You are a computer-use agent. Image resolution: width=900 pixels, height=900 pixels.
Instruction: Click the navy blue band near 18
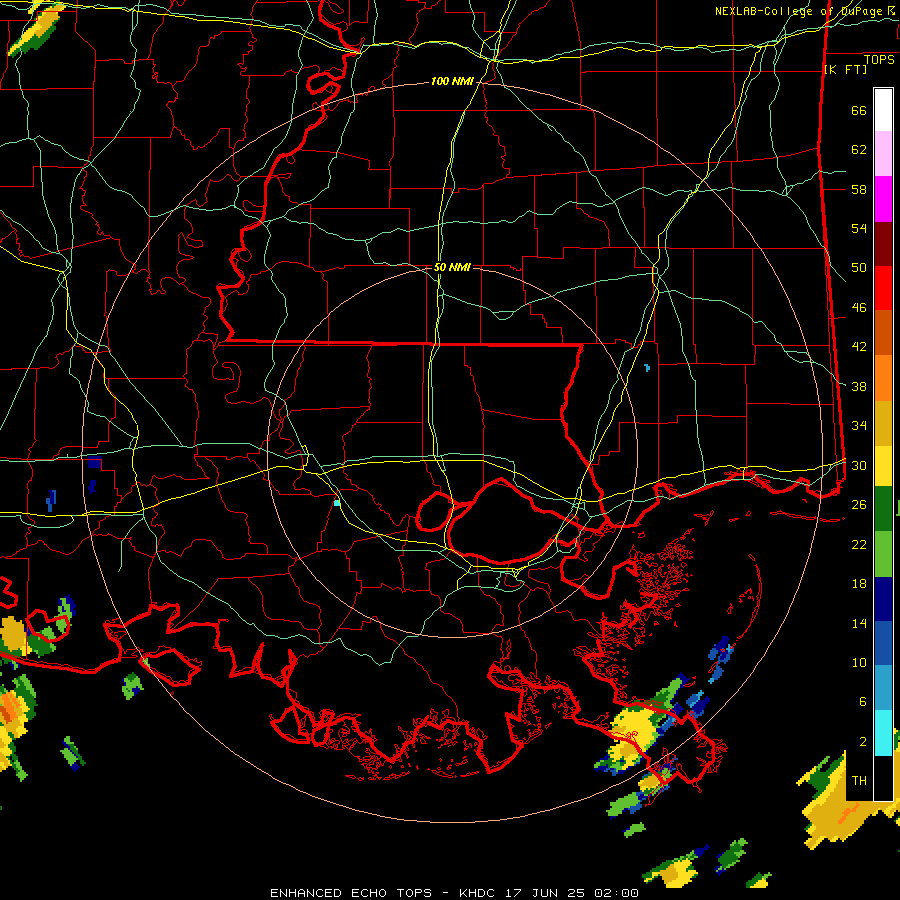point(883,599)
